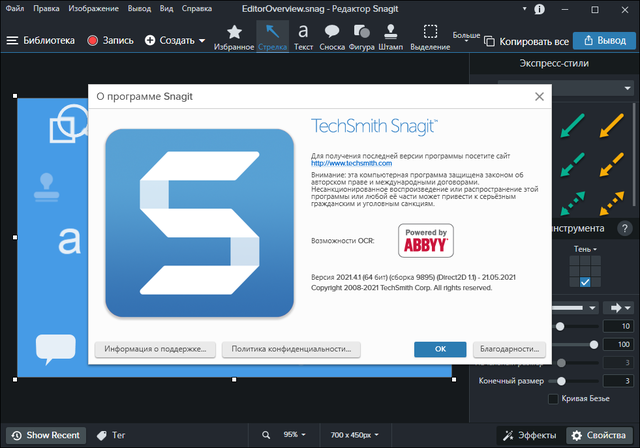Click the blue Share (Вывод) button
This screenshot has height=448, width=640.
[604, 40]
